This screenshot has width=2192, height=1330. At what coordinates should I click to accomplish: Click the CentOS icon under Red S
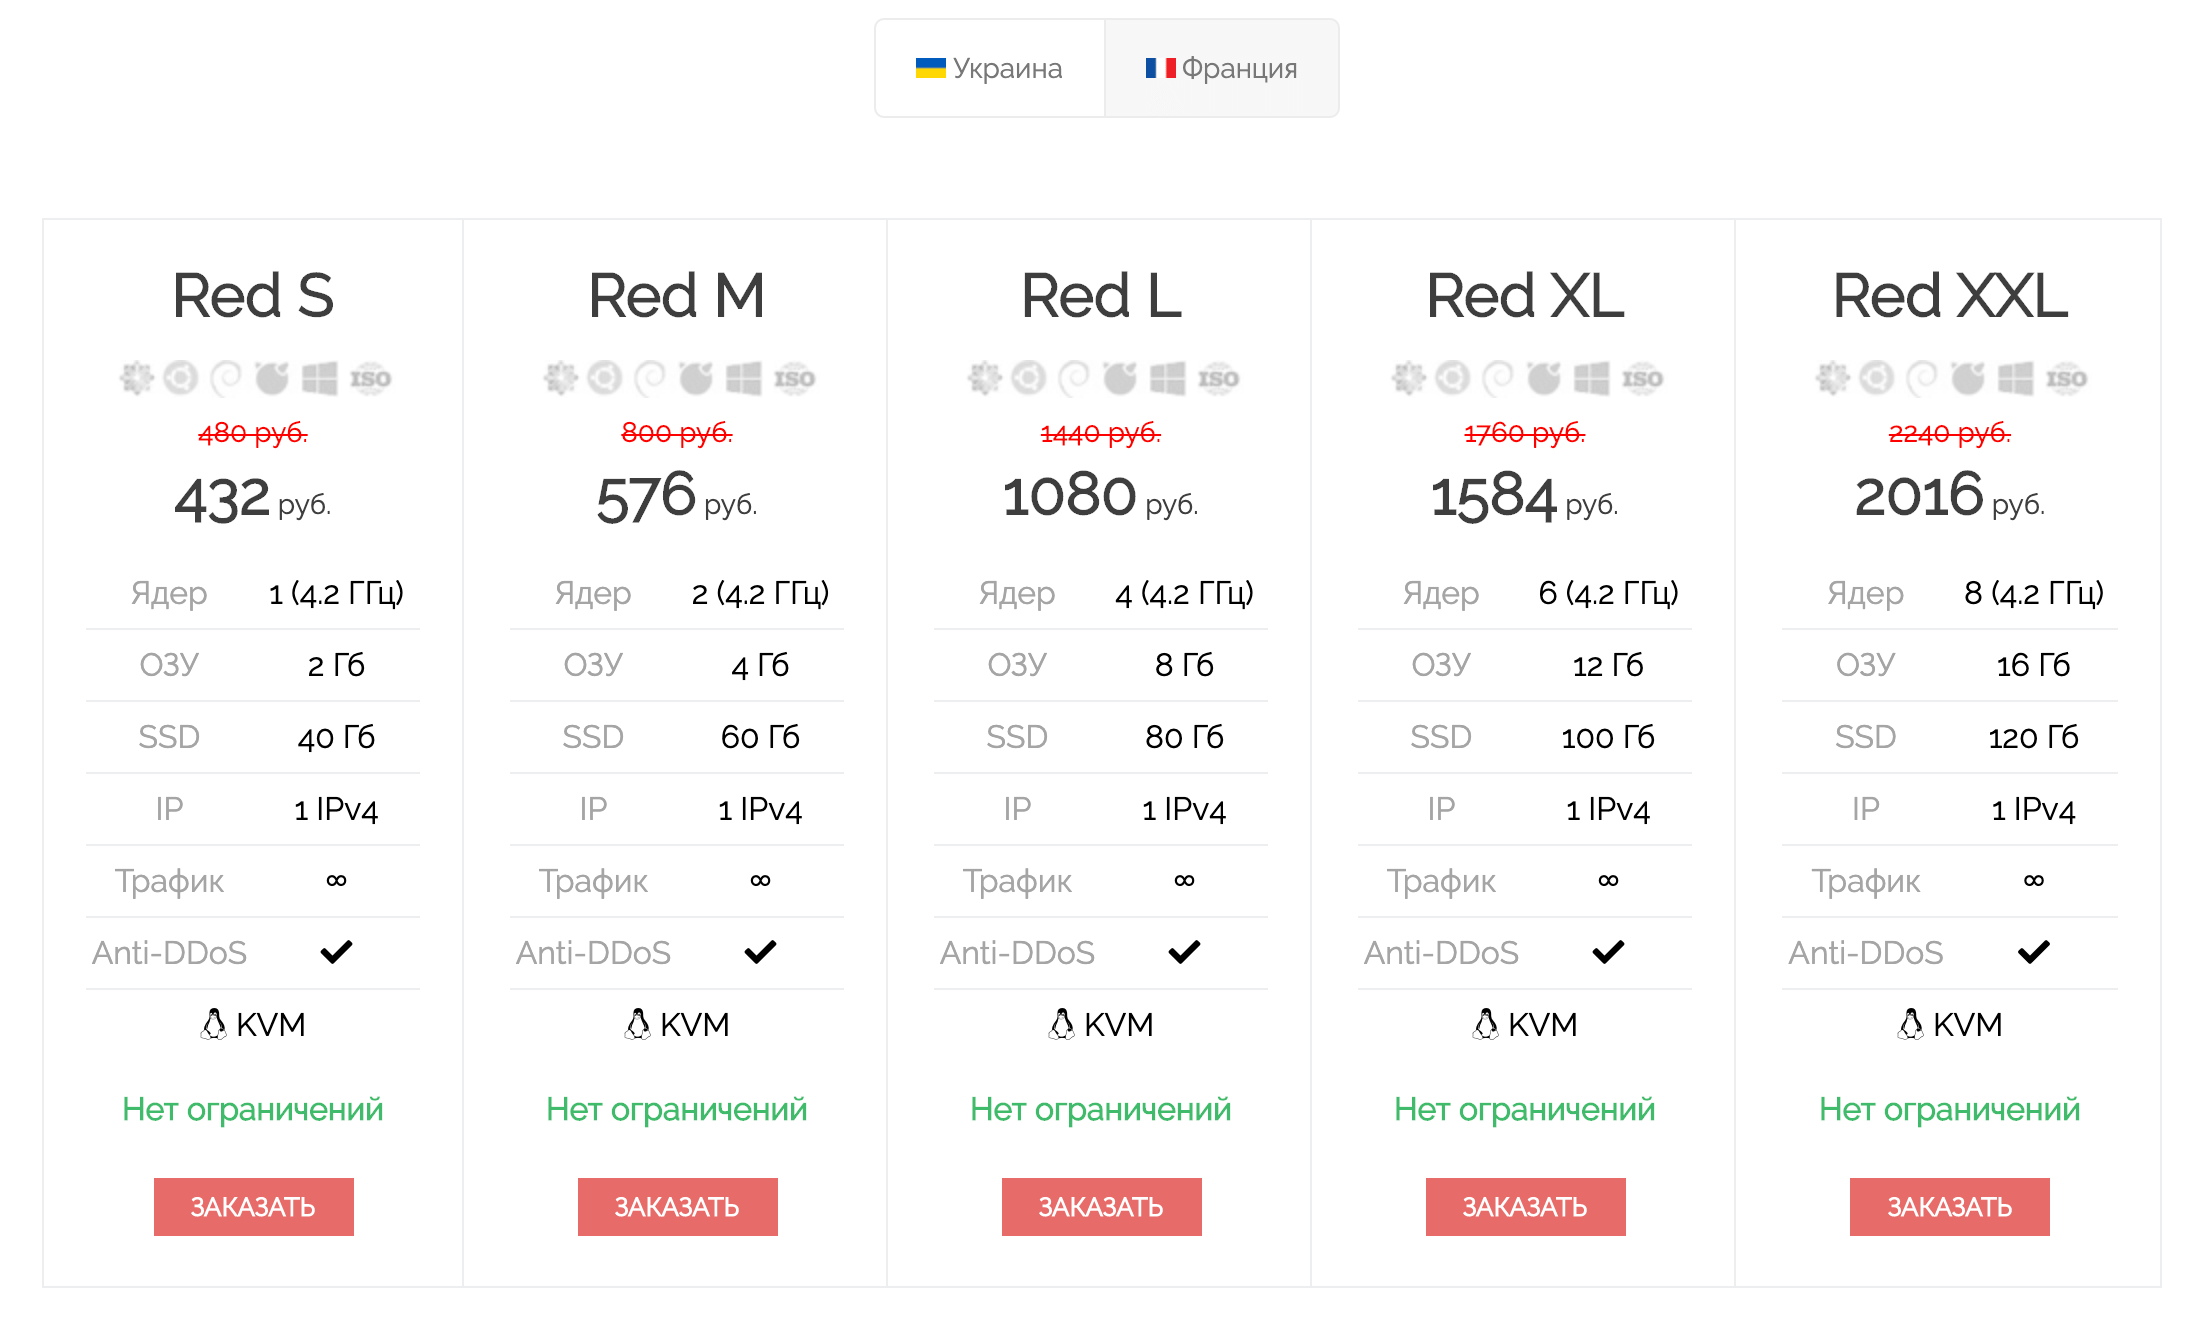137,378
